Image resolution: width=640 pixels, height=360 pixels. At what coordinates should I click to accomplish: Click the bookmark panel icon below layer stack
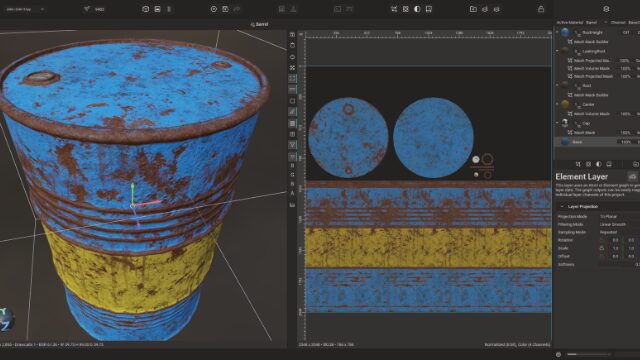tap(609, 164)
